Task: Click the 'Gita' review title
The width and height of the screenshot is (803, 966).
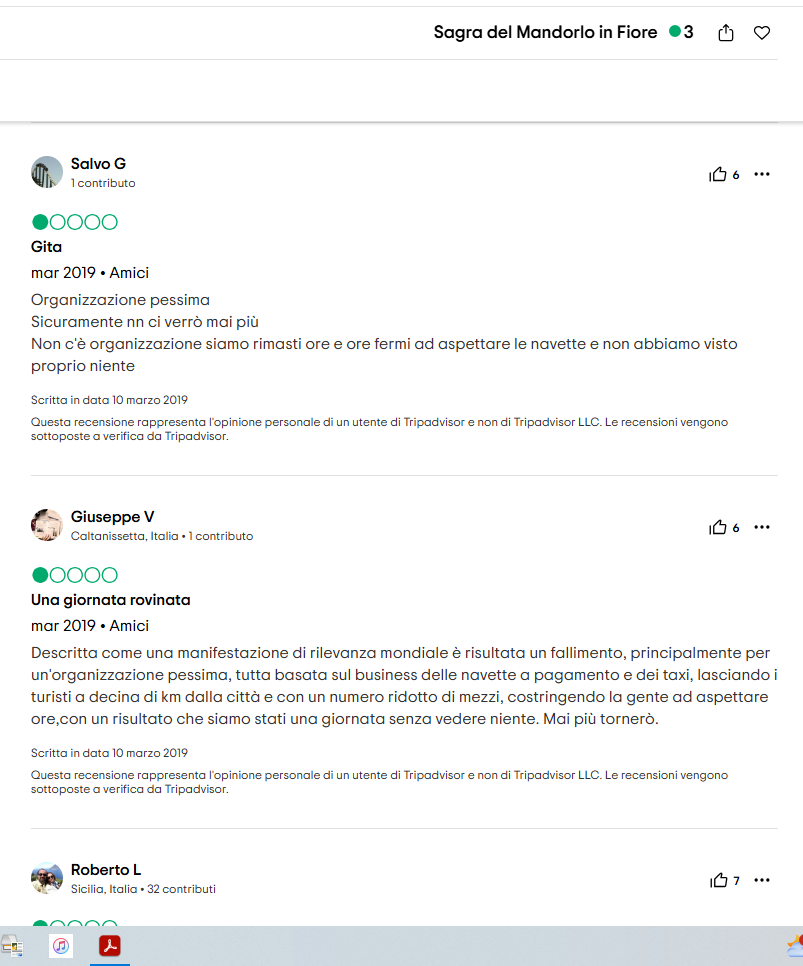Action: coord(47,247)
